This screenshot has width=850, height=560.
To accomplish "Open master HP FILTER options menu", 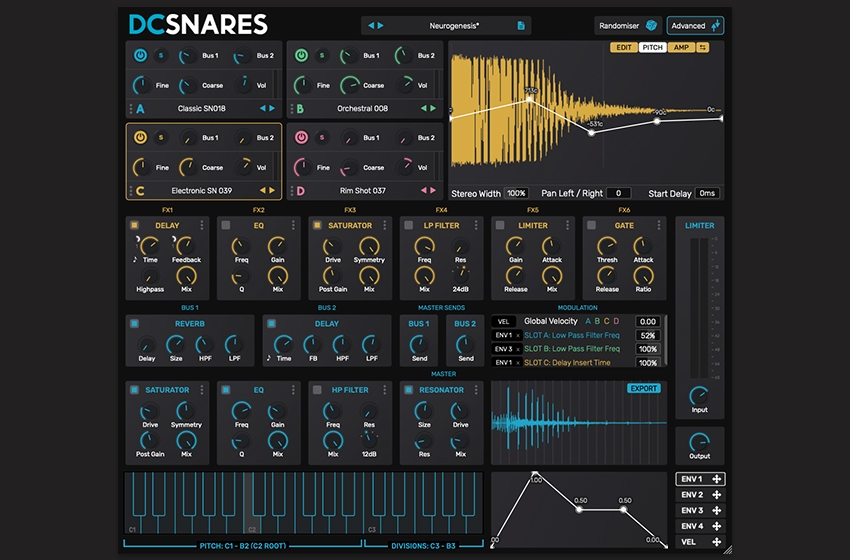I will tap(384, 390).
